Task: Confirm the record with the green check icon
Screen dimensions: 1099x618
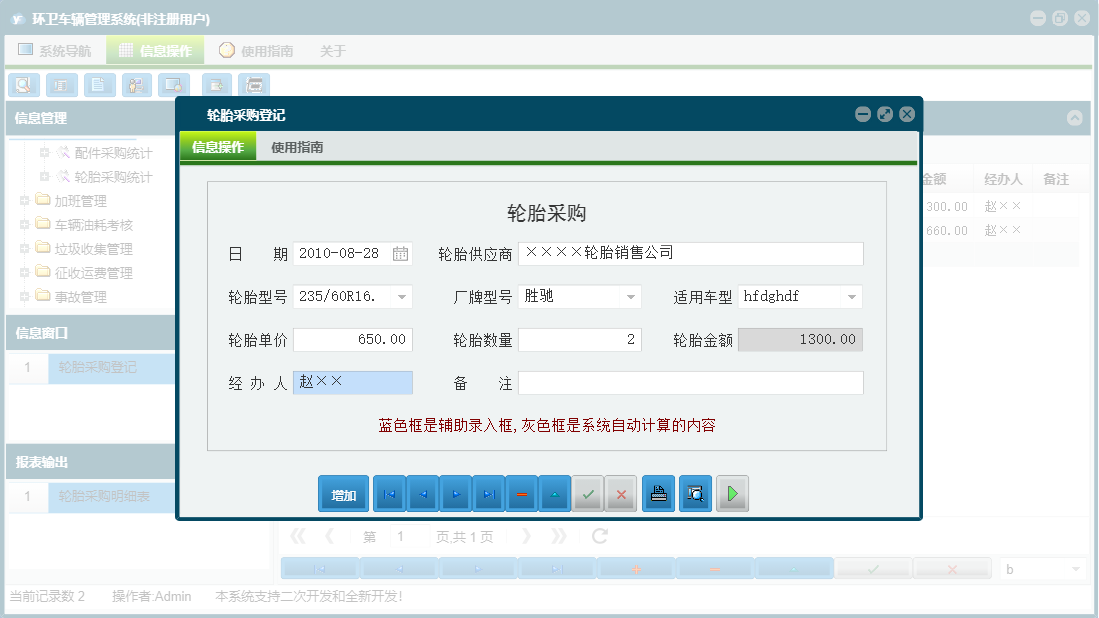Action: (x=588, y=493)
